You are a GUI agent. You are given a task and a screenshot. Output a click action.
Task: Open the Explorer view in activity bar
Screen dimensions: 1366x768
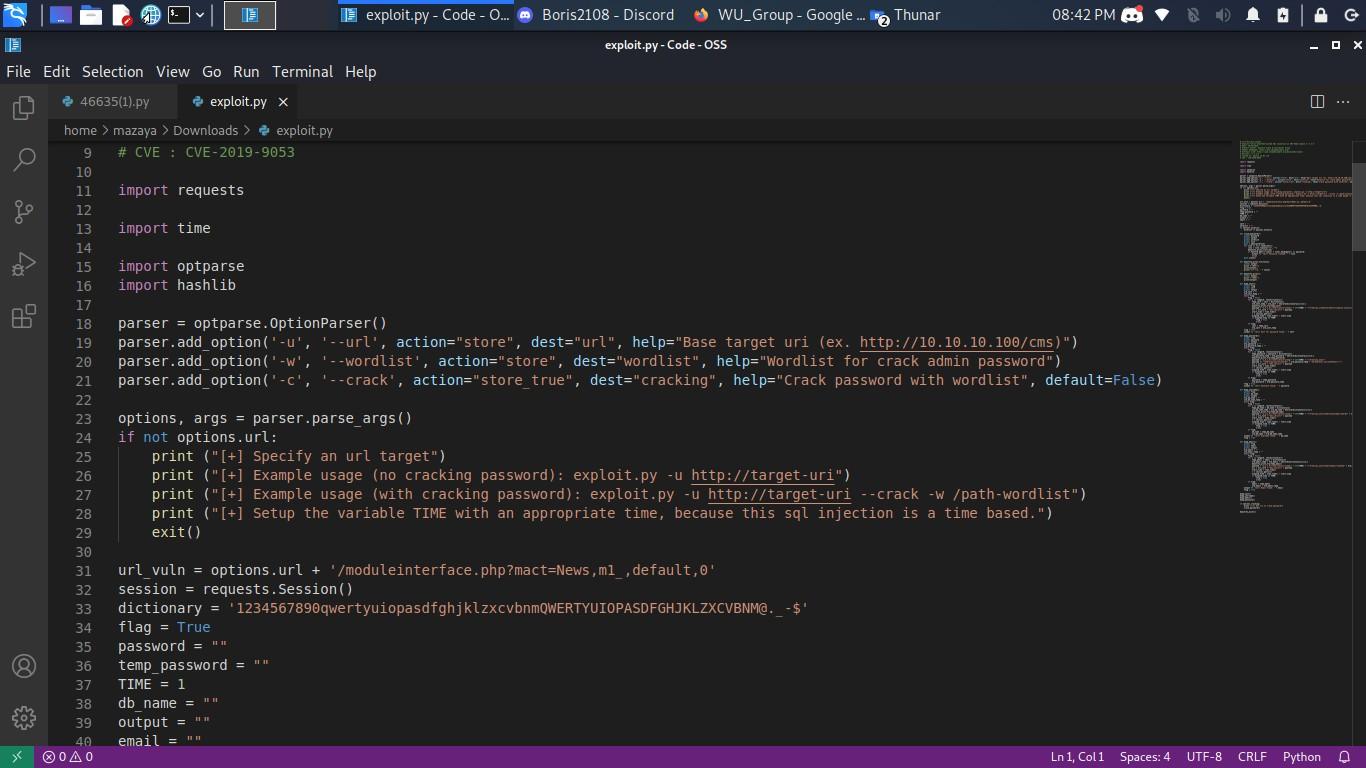24,108
